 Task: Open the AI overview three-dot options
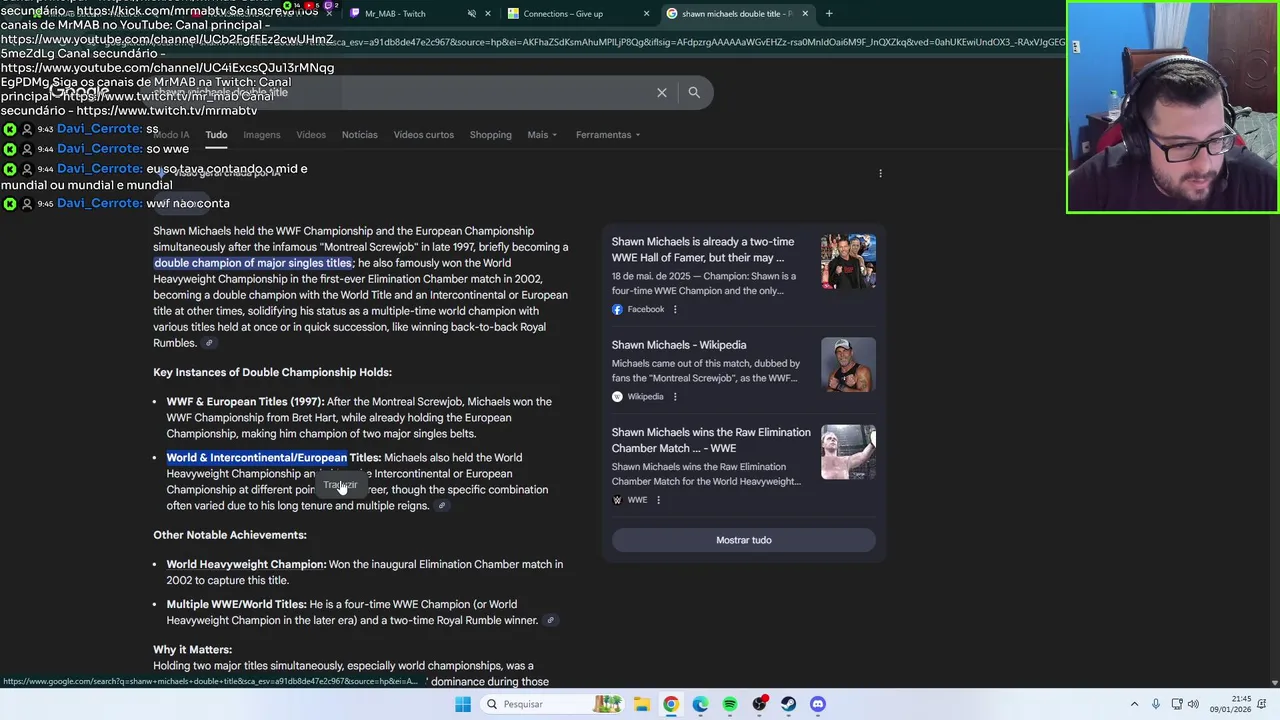(880, 174)
